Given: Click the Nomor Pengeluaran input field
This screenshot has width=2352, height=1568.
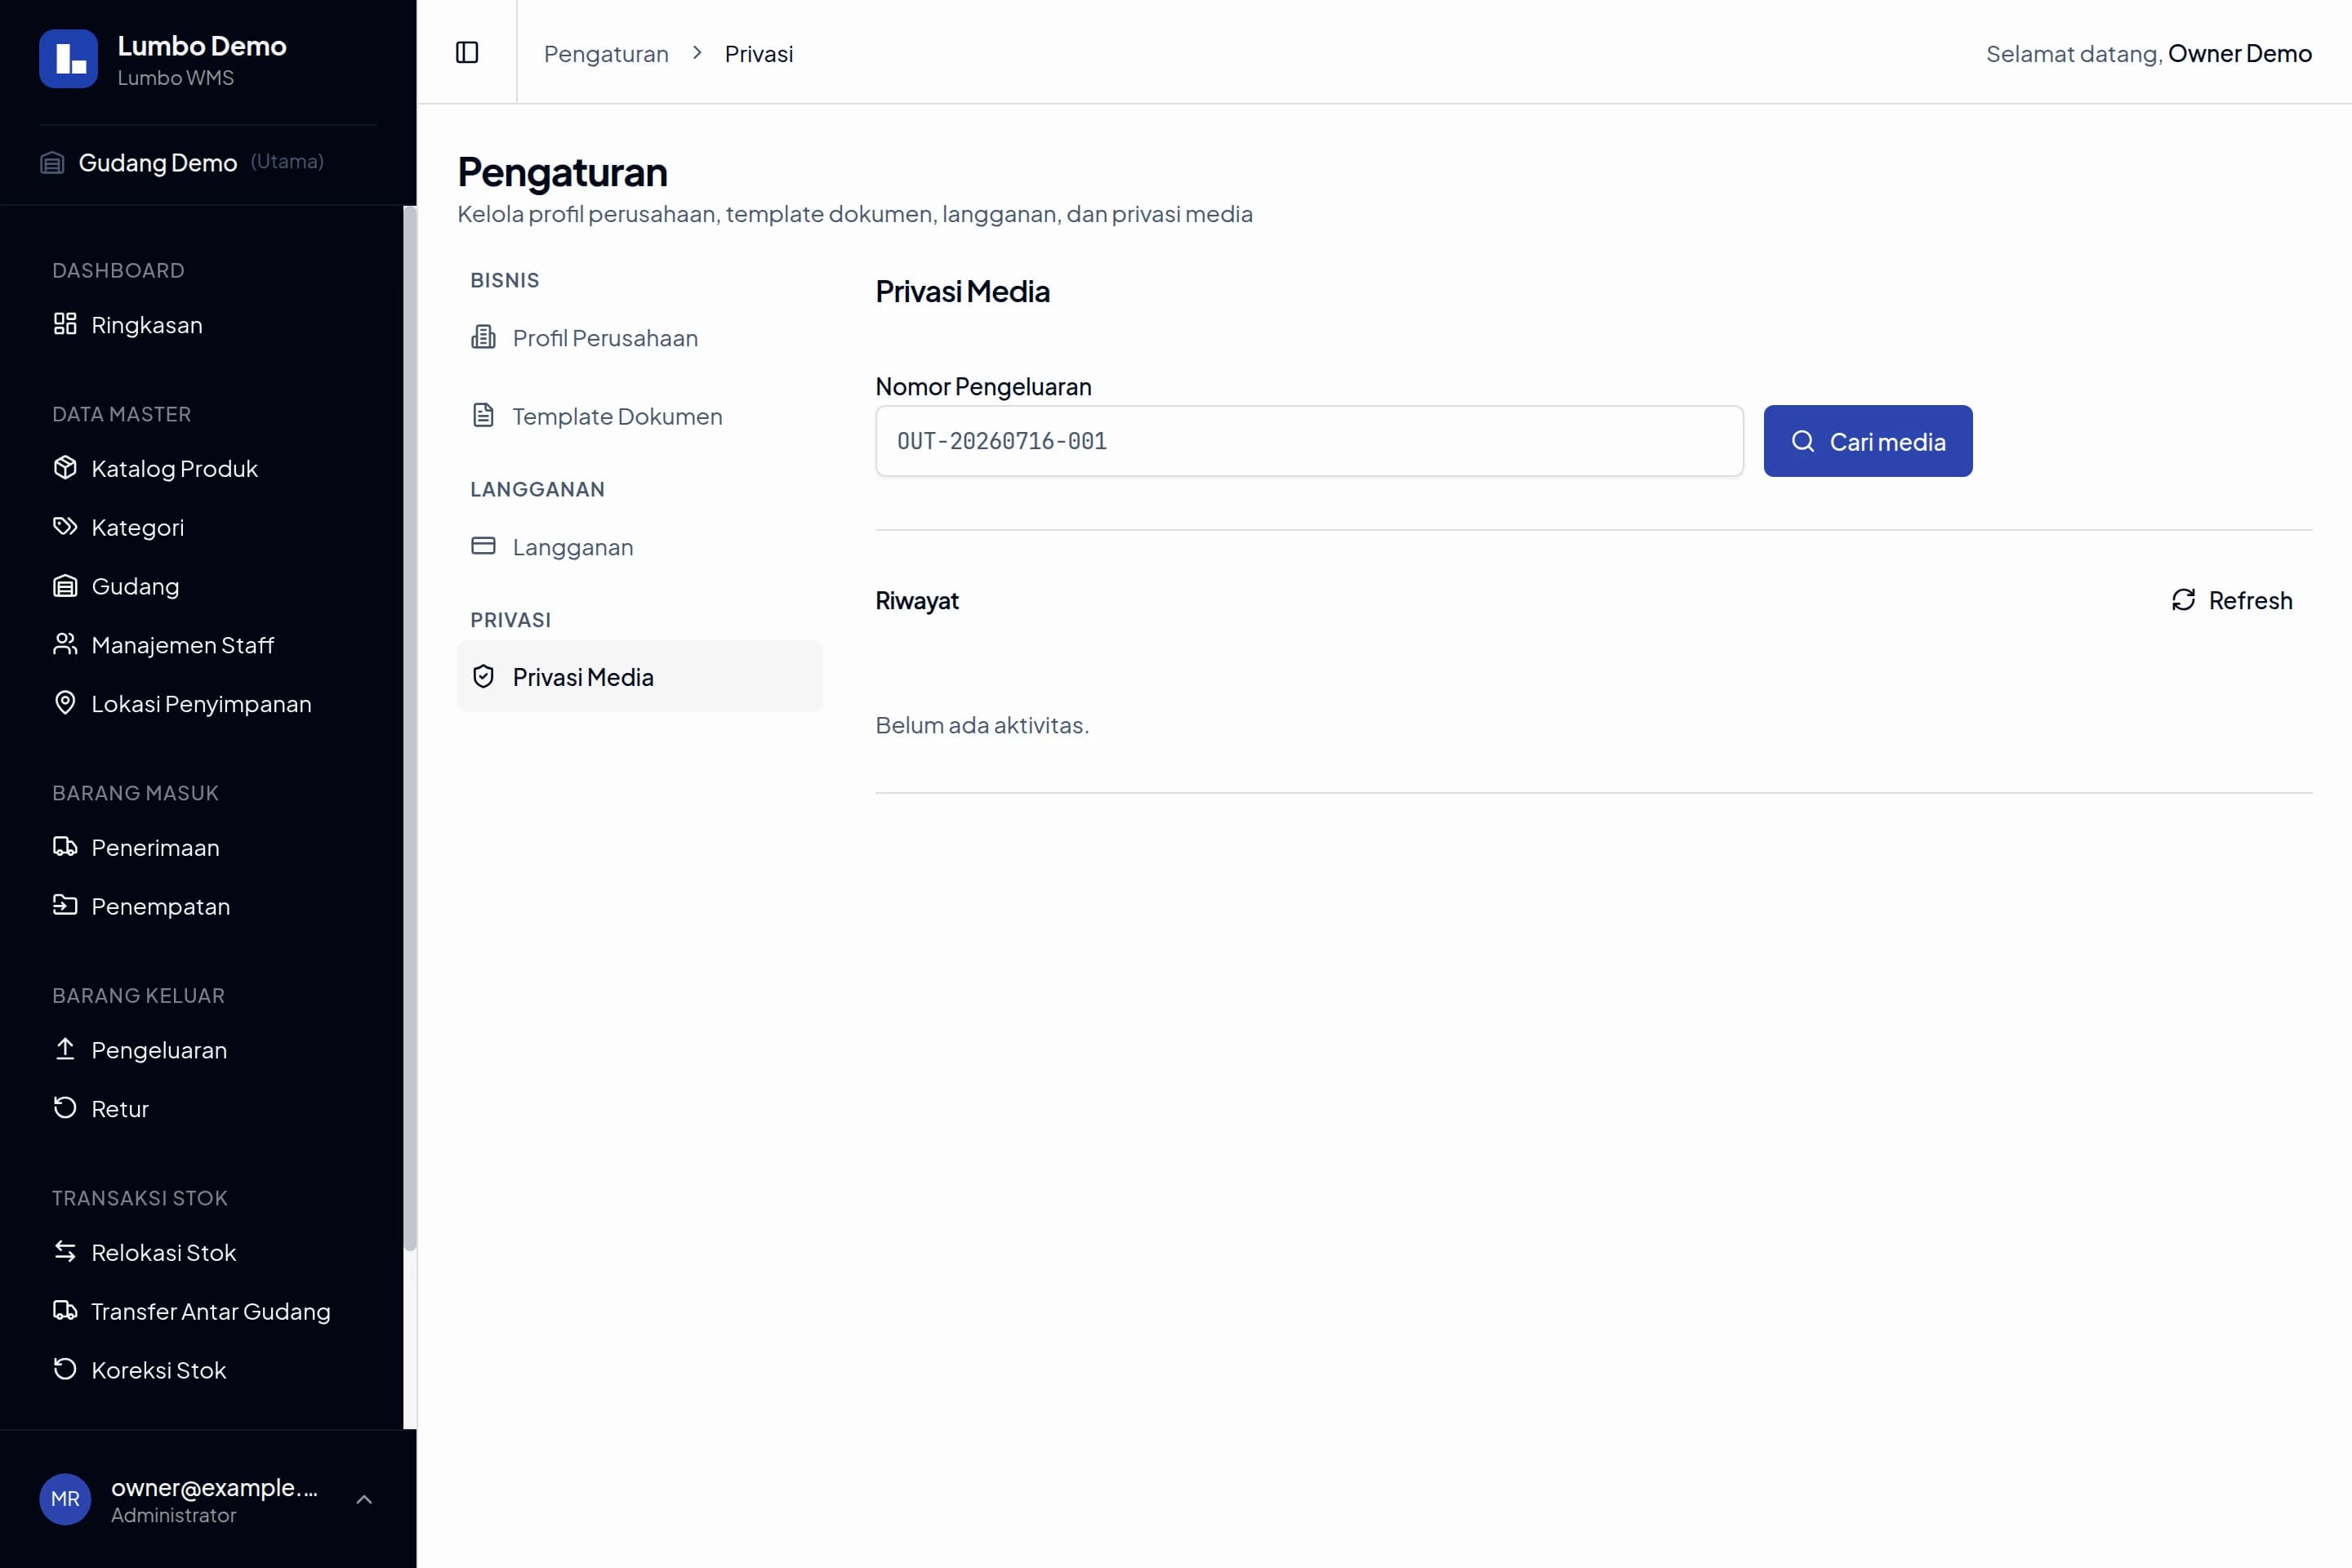Looking at the screenshot, I should (1309, 441).
